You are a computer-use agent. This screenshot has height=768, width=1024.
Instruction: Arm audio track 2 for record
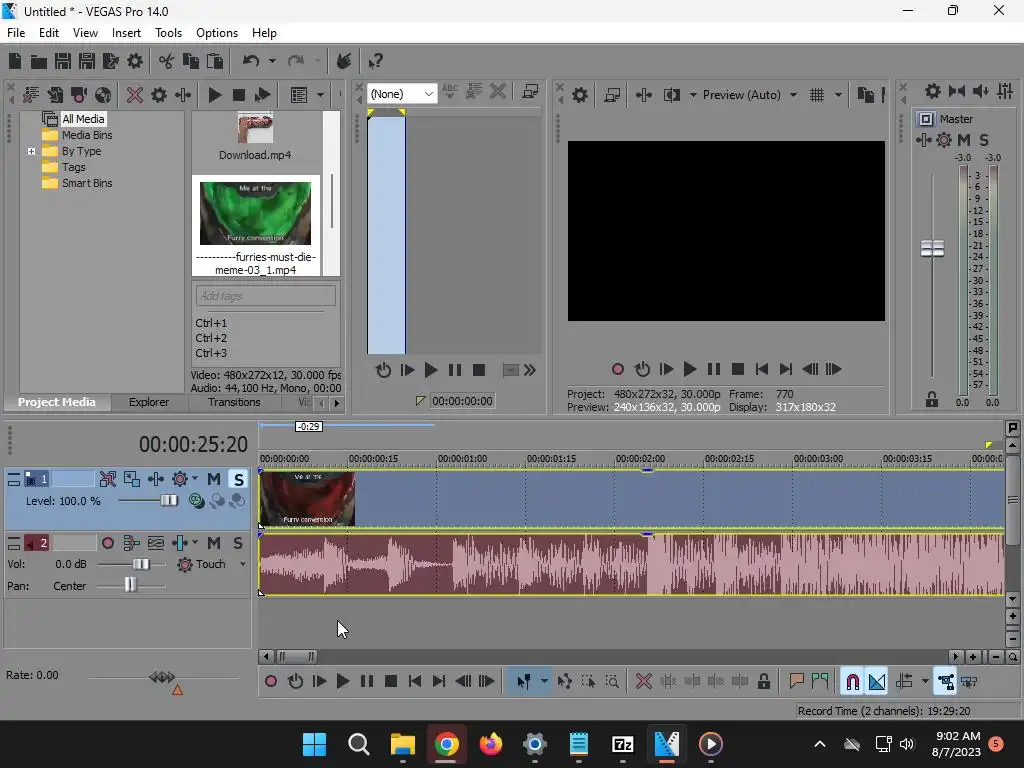108,543
